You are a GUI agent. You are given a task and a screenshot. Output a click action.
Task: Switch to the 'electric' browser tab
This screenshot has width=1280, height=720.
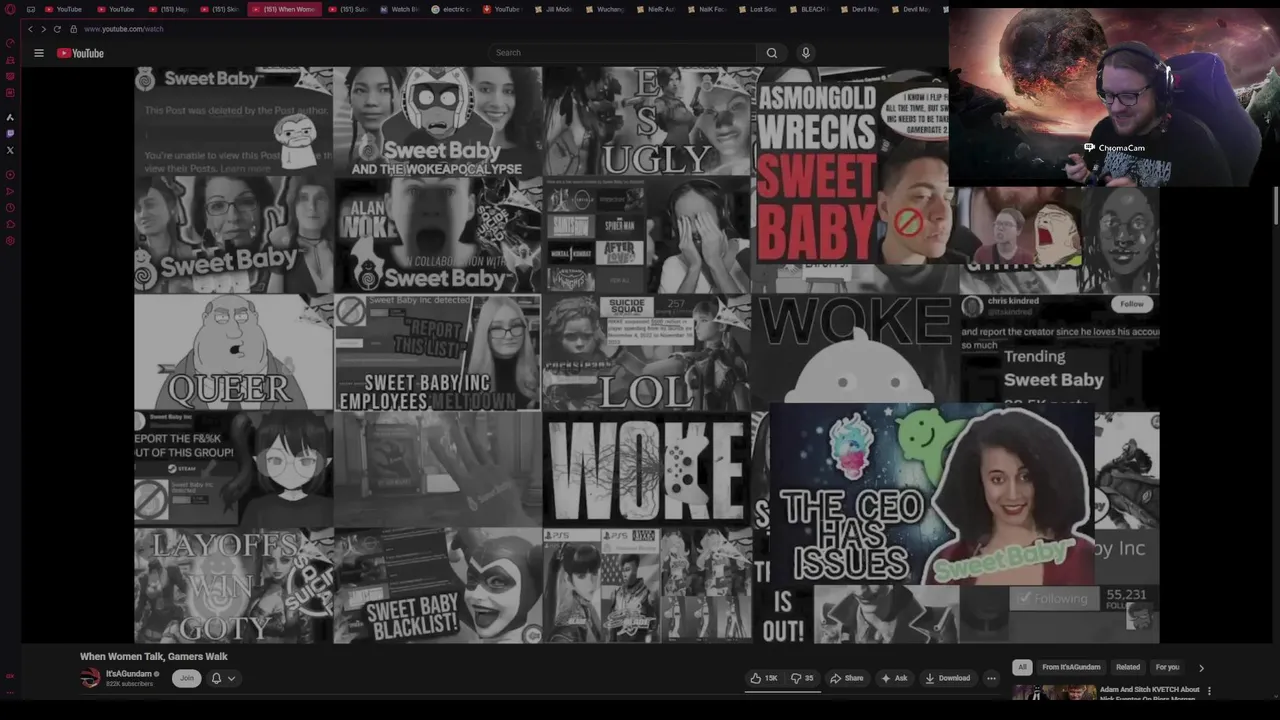(x=451, y=9)
